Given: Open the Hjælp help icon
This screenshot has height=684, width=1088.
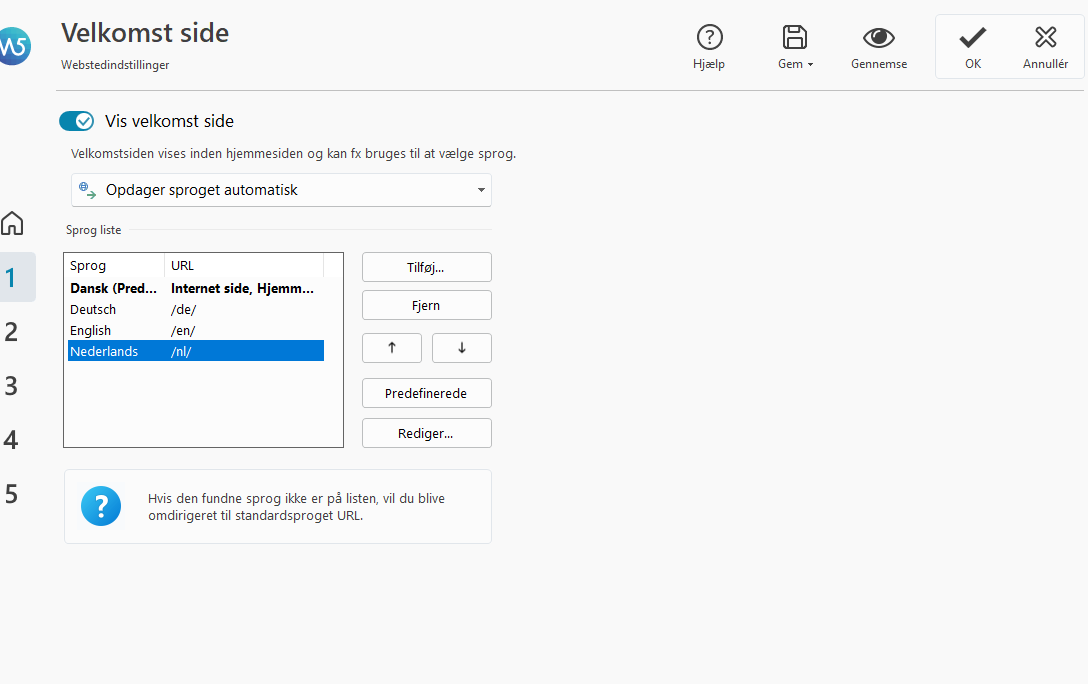Looking at the screenshot, I should click(709, 38).
